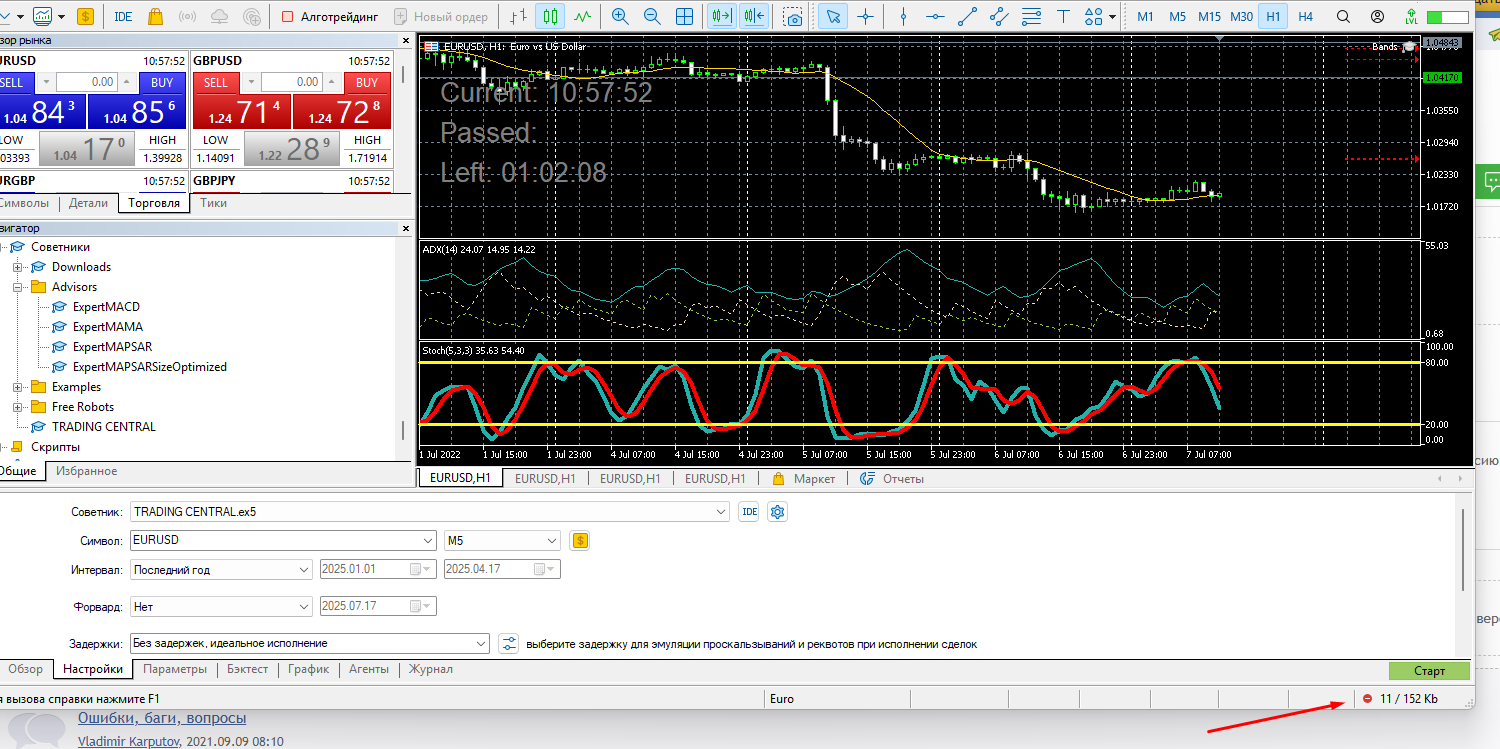Take a chart screenshot with camera icon

coord(793,16)
